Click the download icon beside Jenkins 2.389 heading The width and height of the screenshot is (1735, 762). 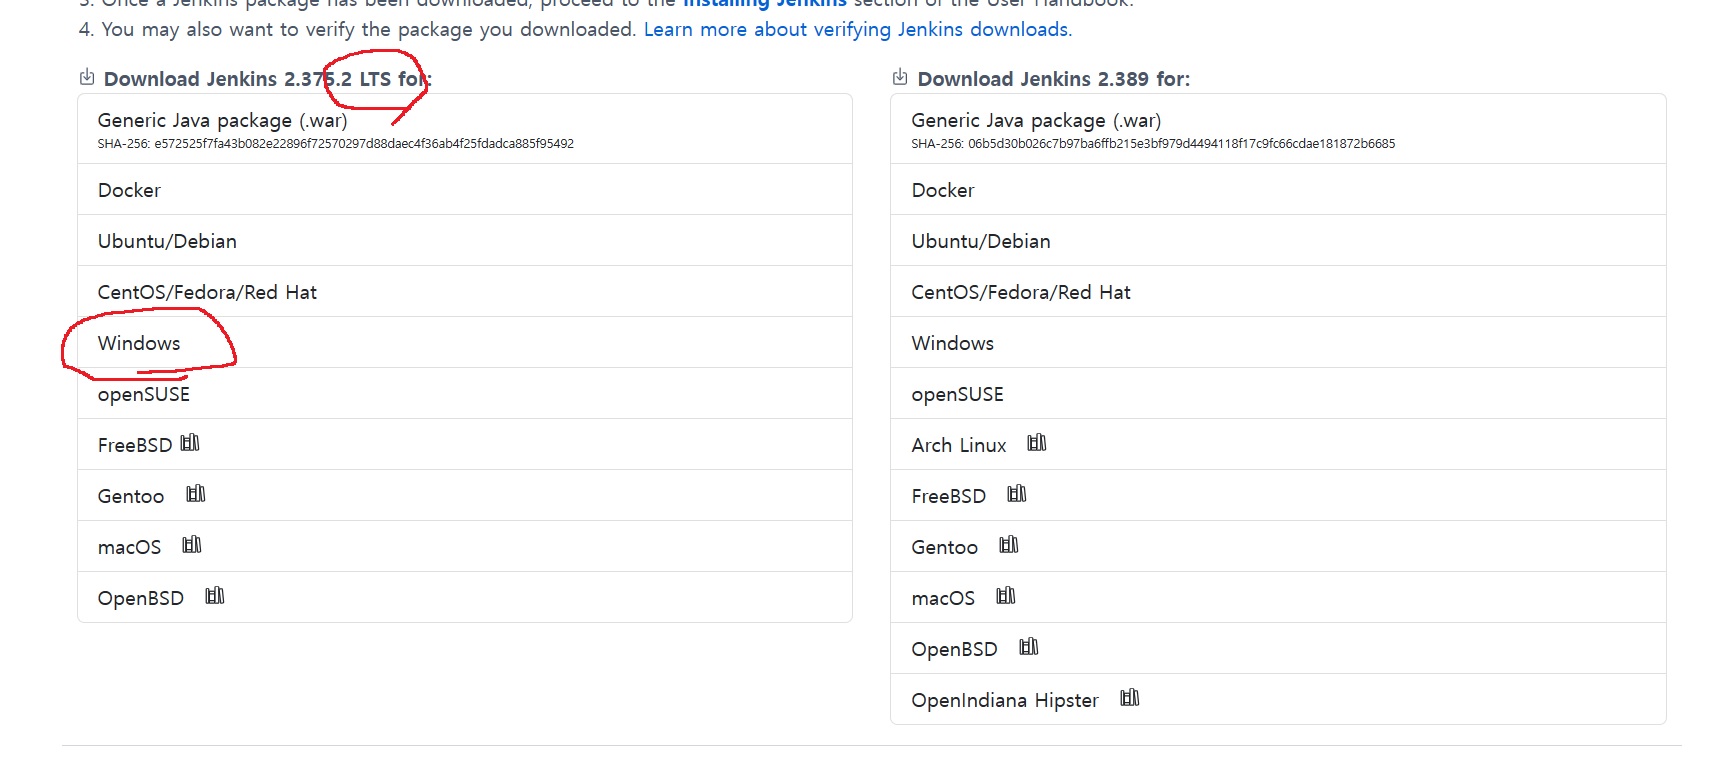(900, 77)
